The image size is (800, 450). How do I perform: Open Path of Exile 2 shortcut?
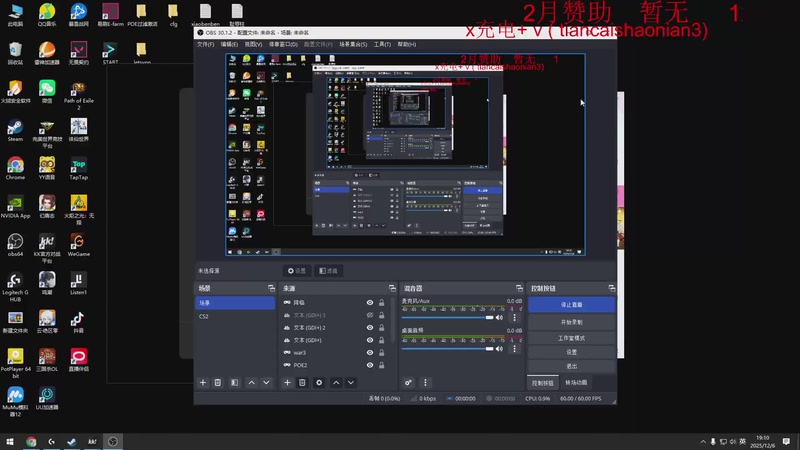(78, 95)
